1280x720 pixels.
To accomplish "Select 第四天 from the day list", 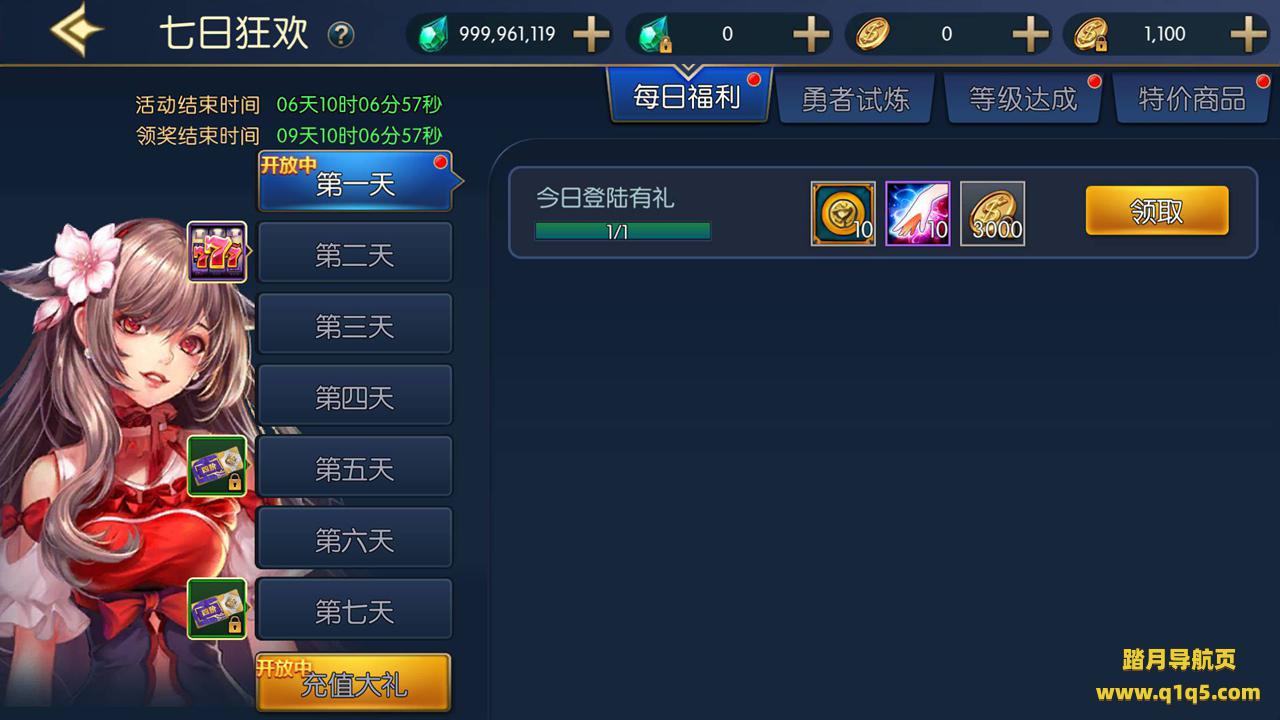I will click(355, 397).
